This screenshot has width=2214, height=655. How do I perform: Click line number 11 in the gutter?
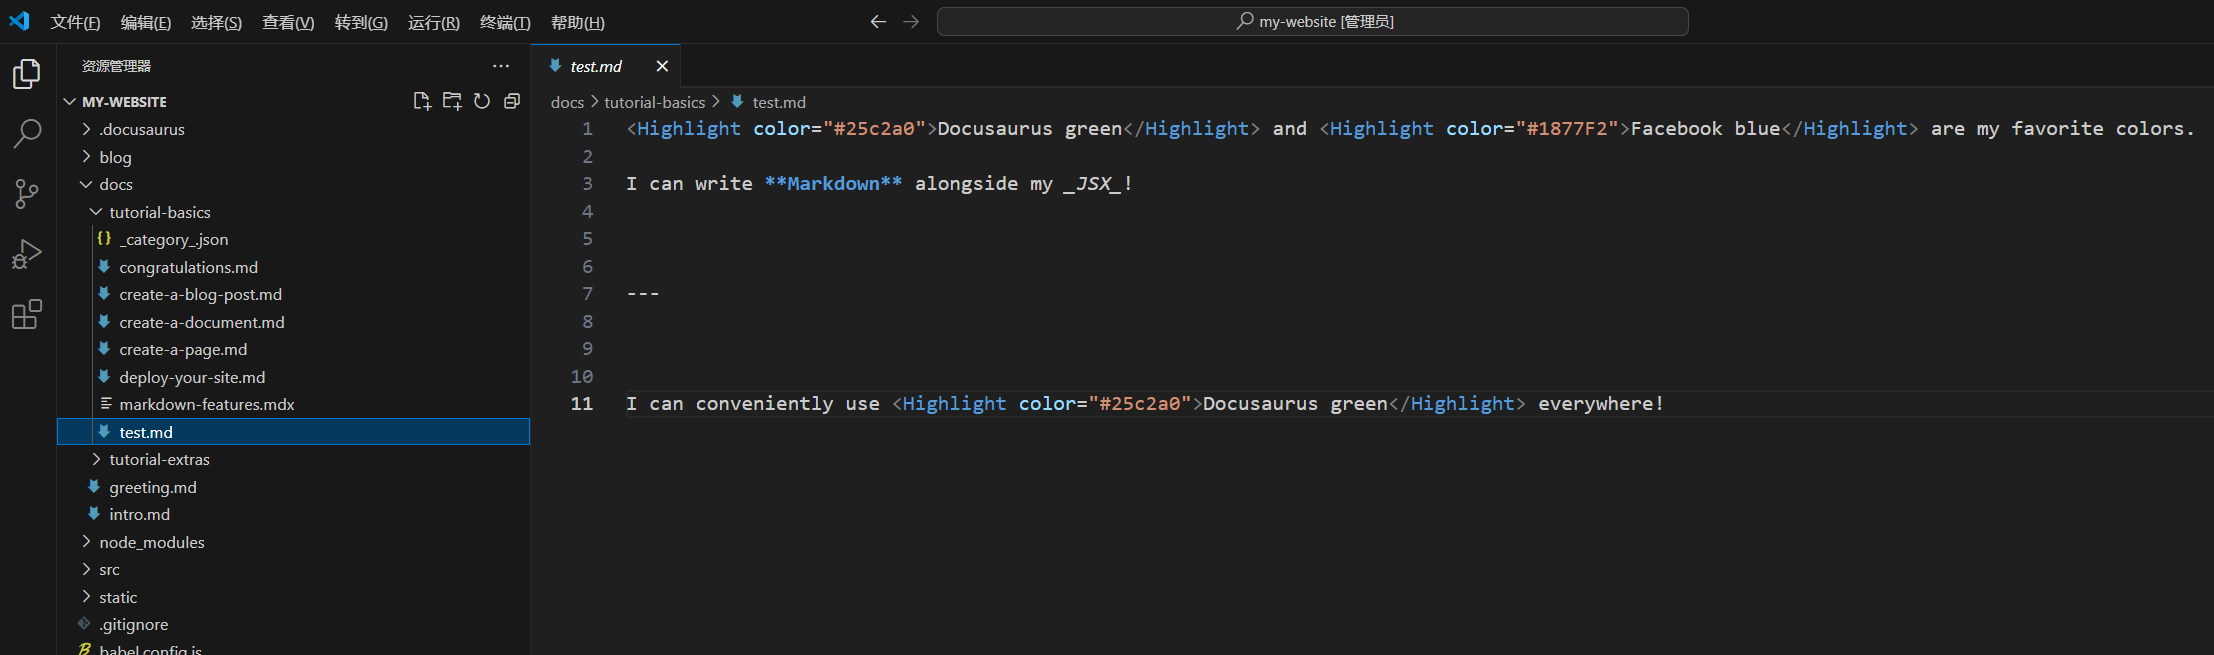(x=581, y=404)
